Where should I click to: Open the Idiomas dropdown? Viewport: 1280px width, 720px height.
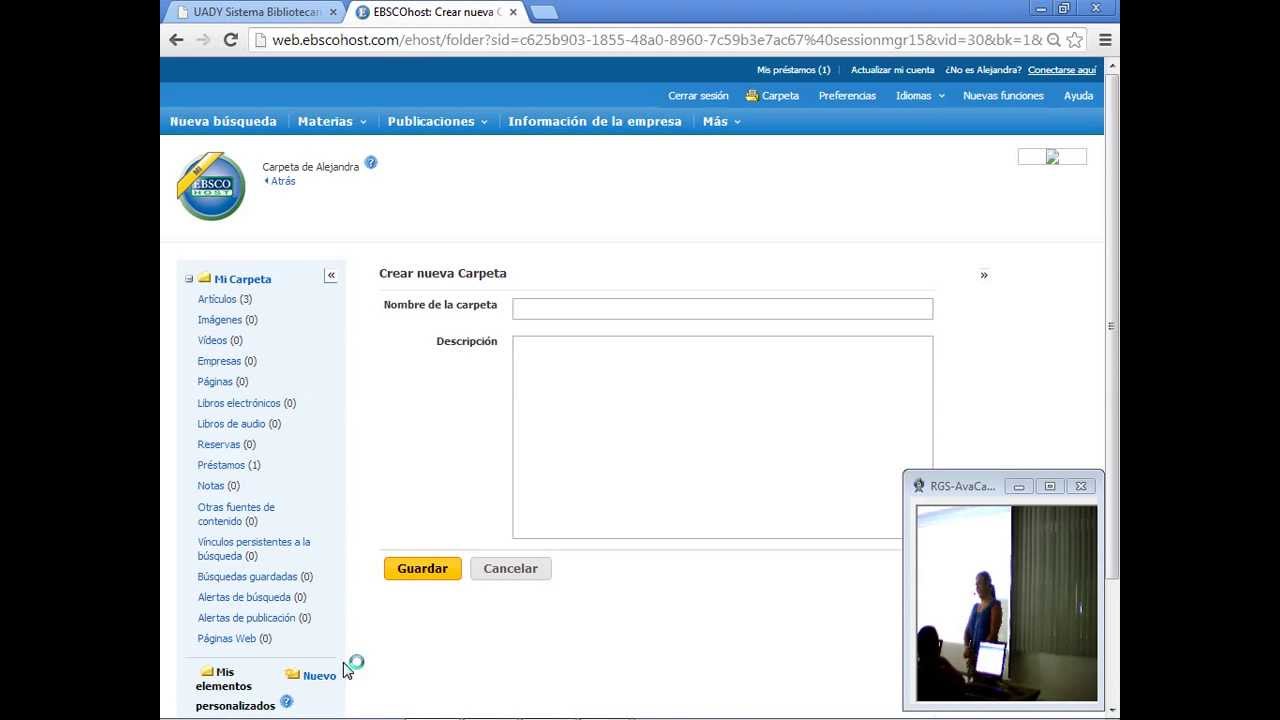click(920, 96)
